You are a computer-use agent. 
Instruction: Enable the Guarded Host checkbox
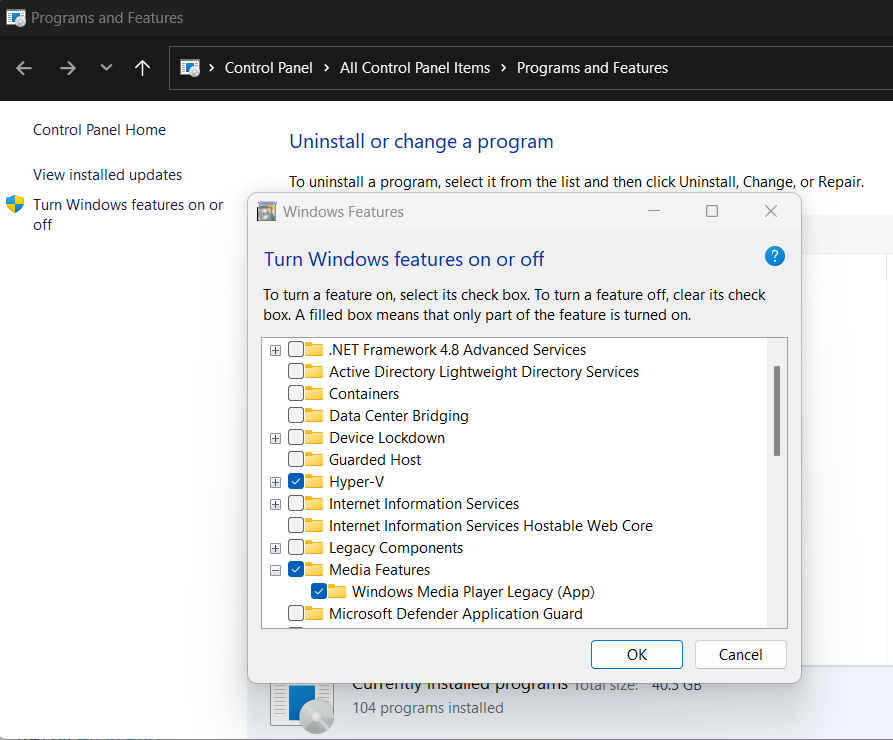click(x=296, y=459)
